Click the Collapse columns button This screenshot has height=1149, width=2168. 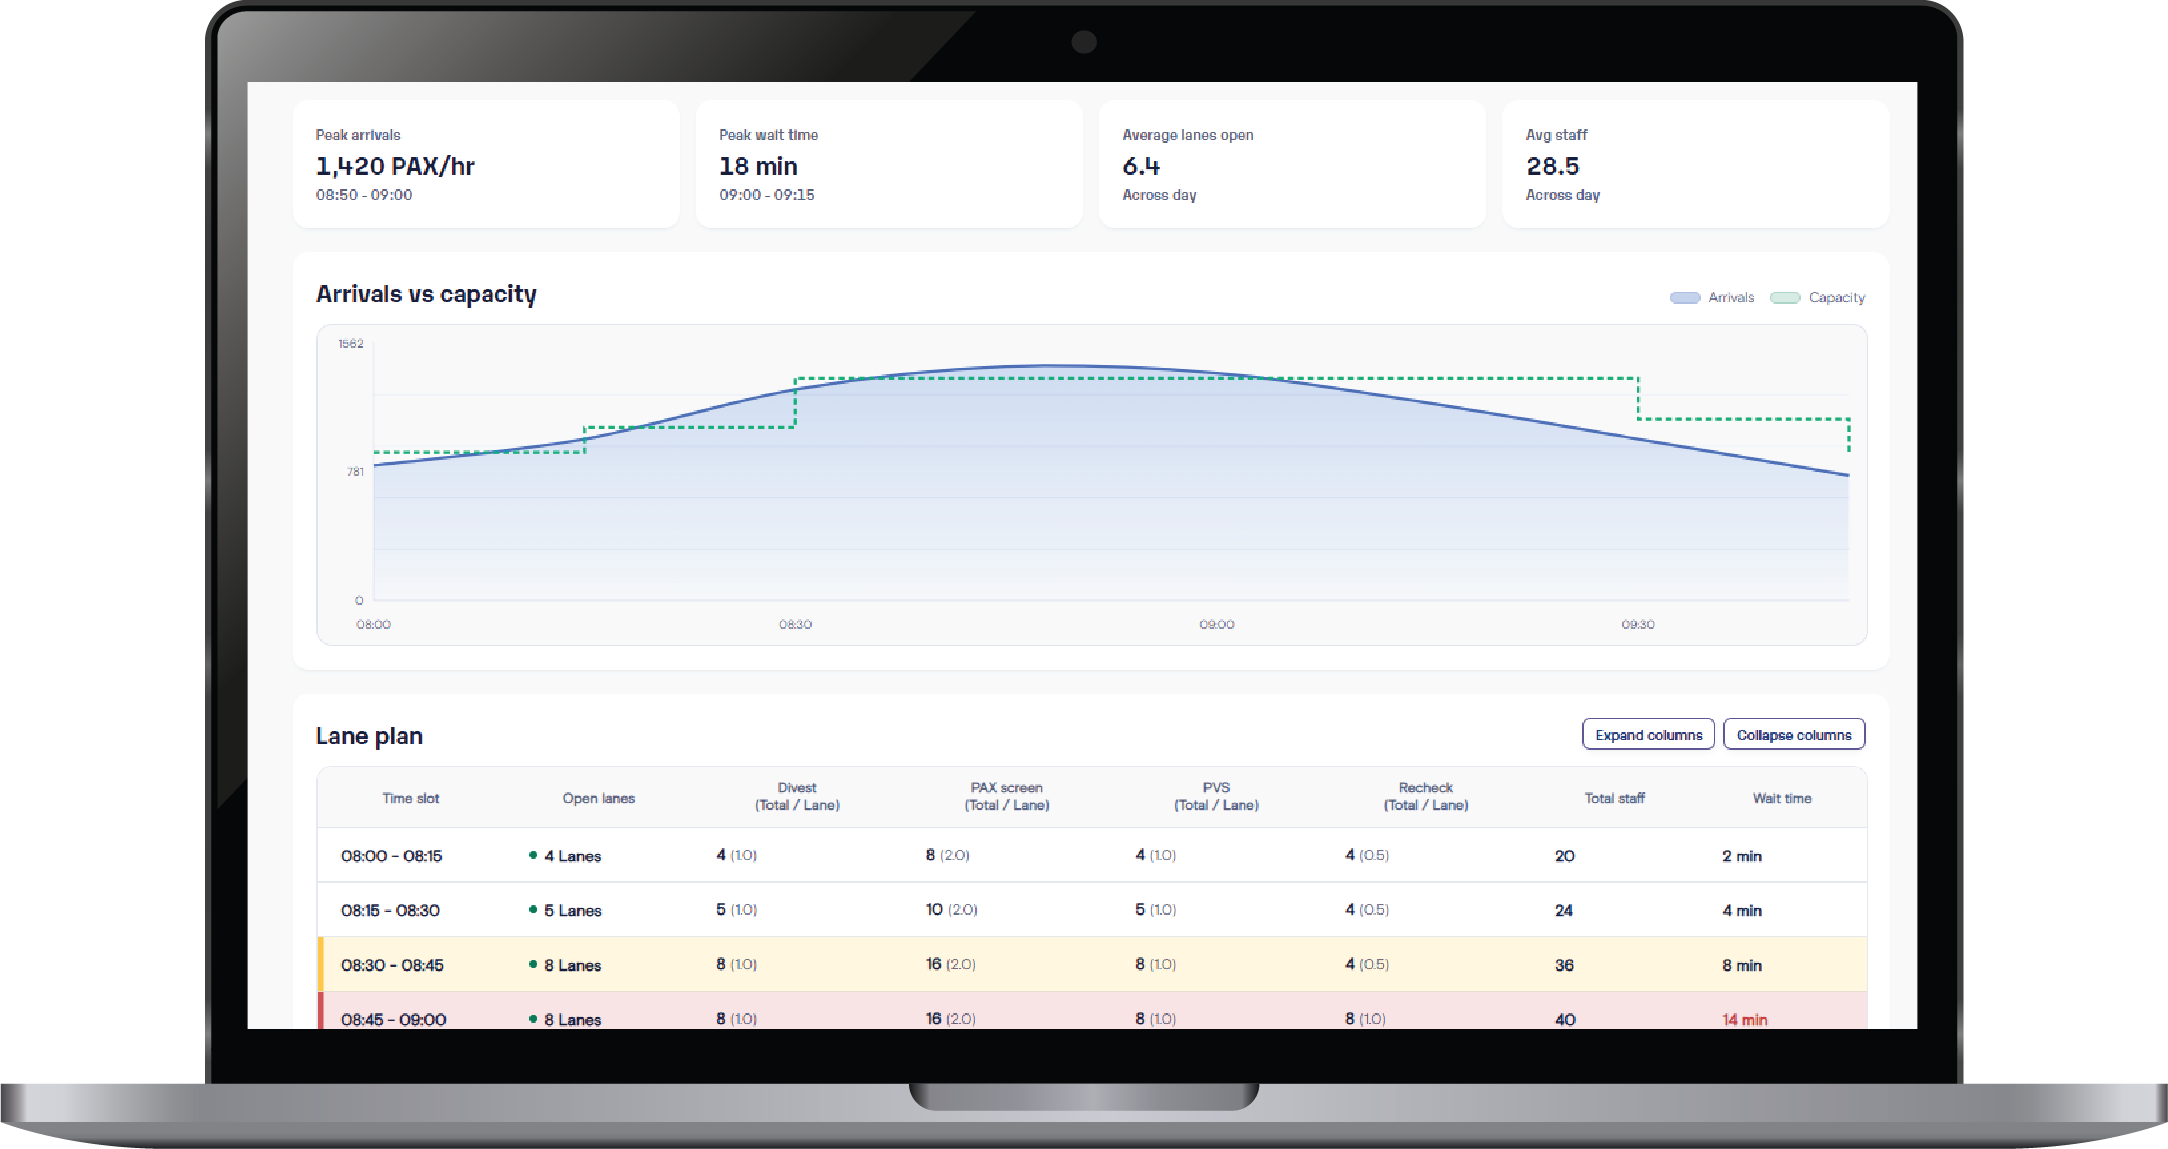[x=1794, y=734]
